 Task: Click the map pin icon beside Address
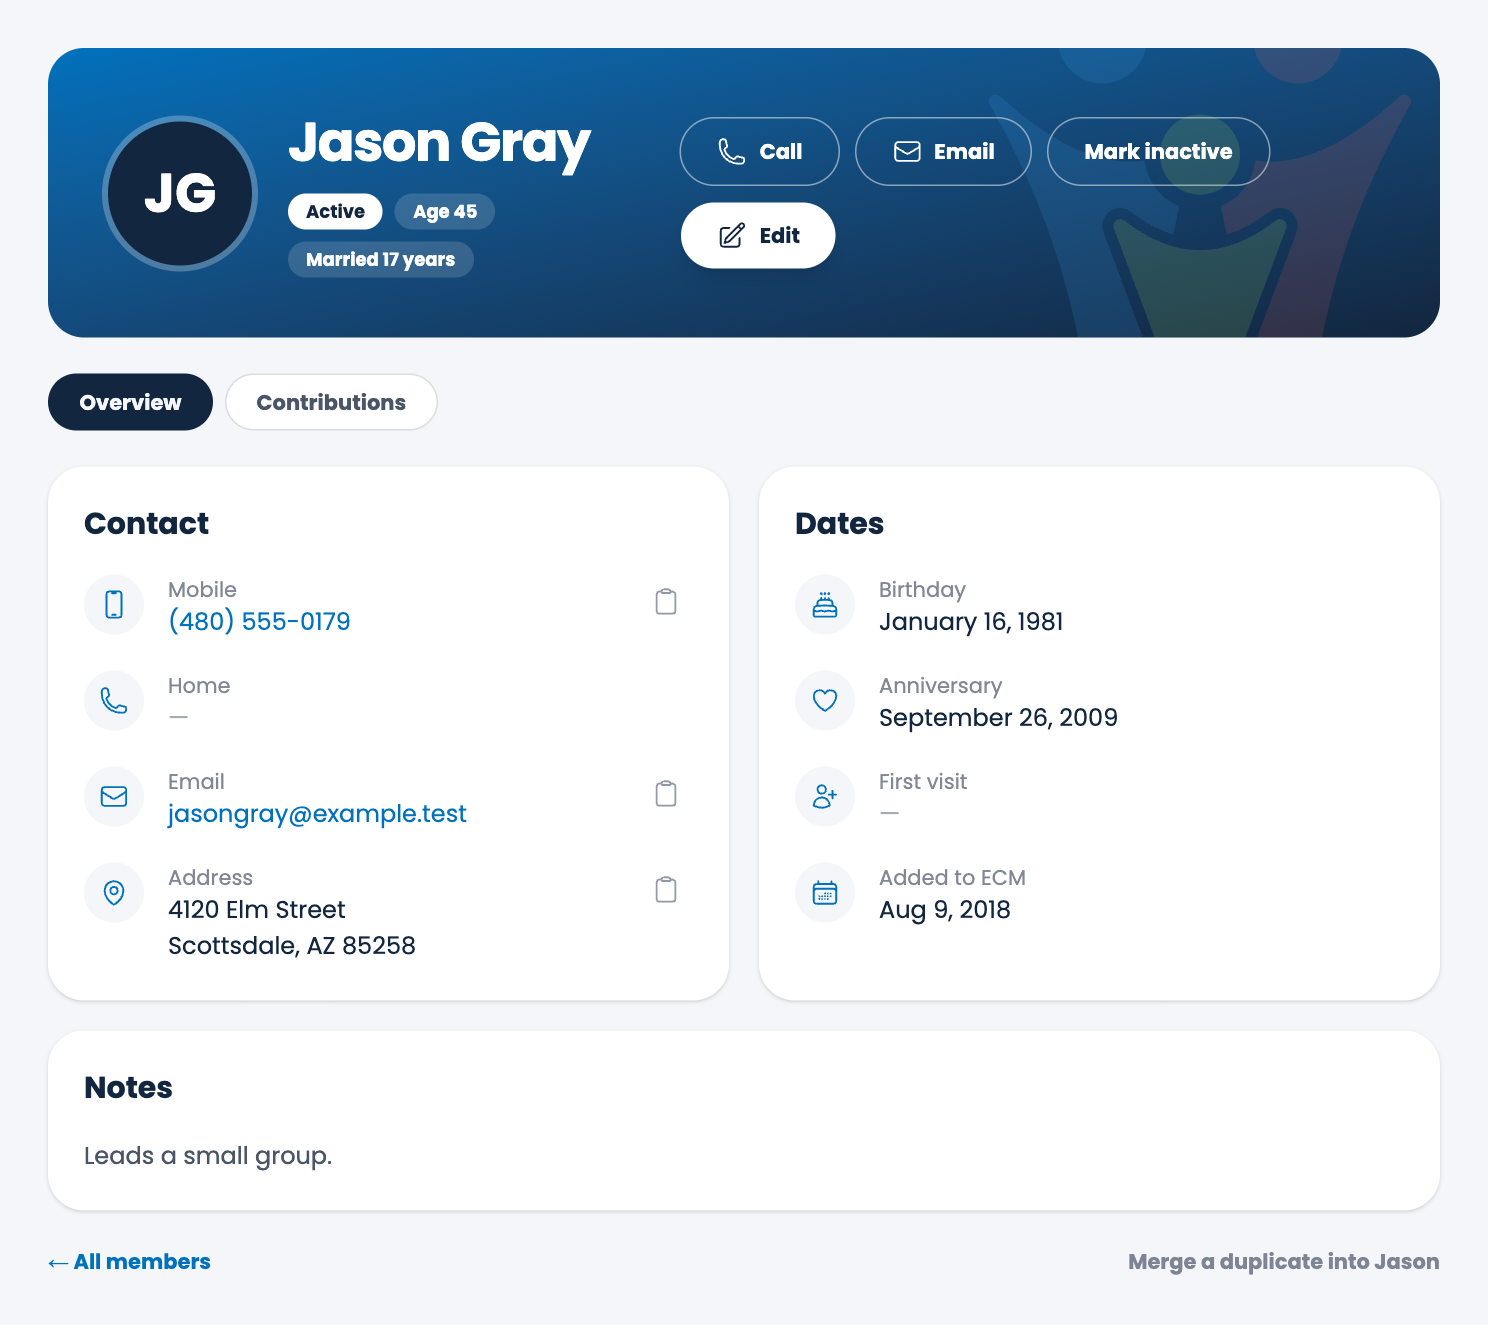[114, 892]
